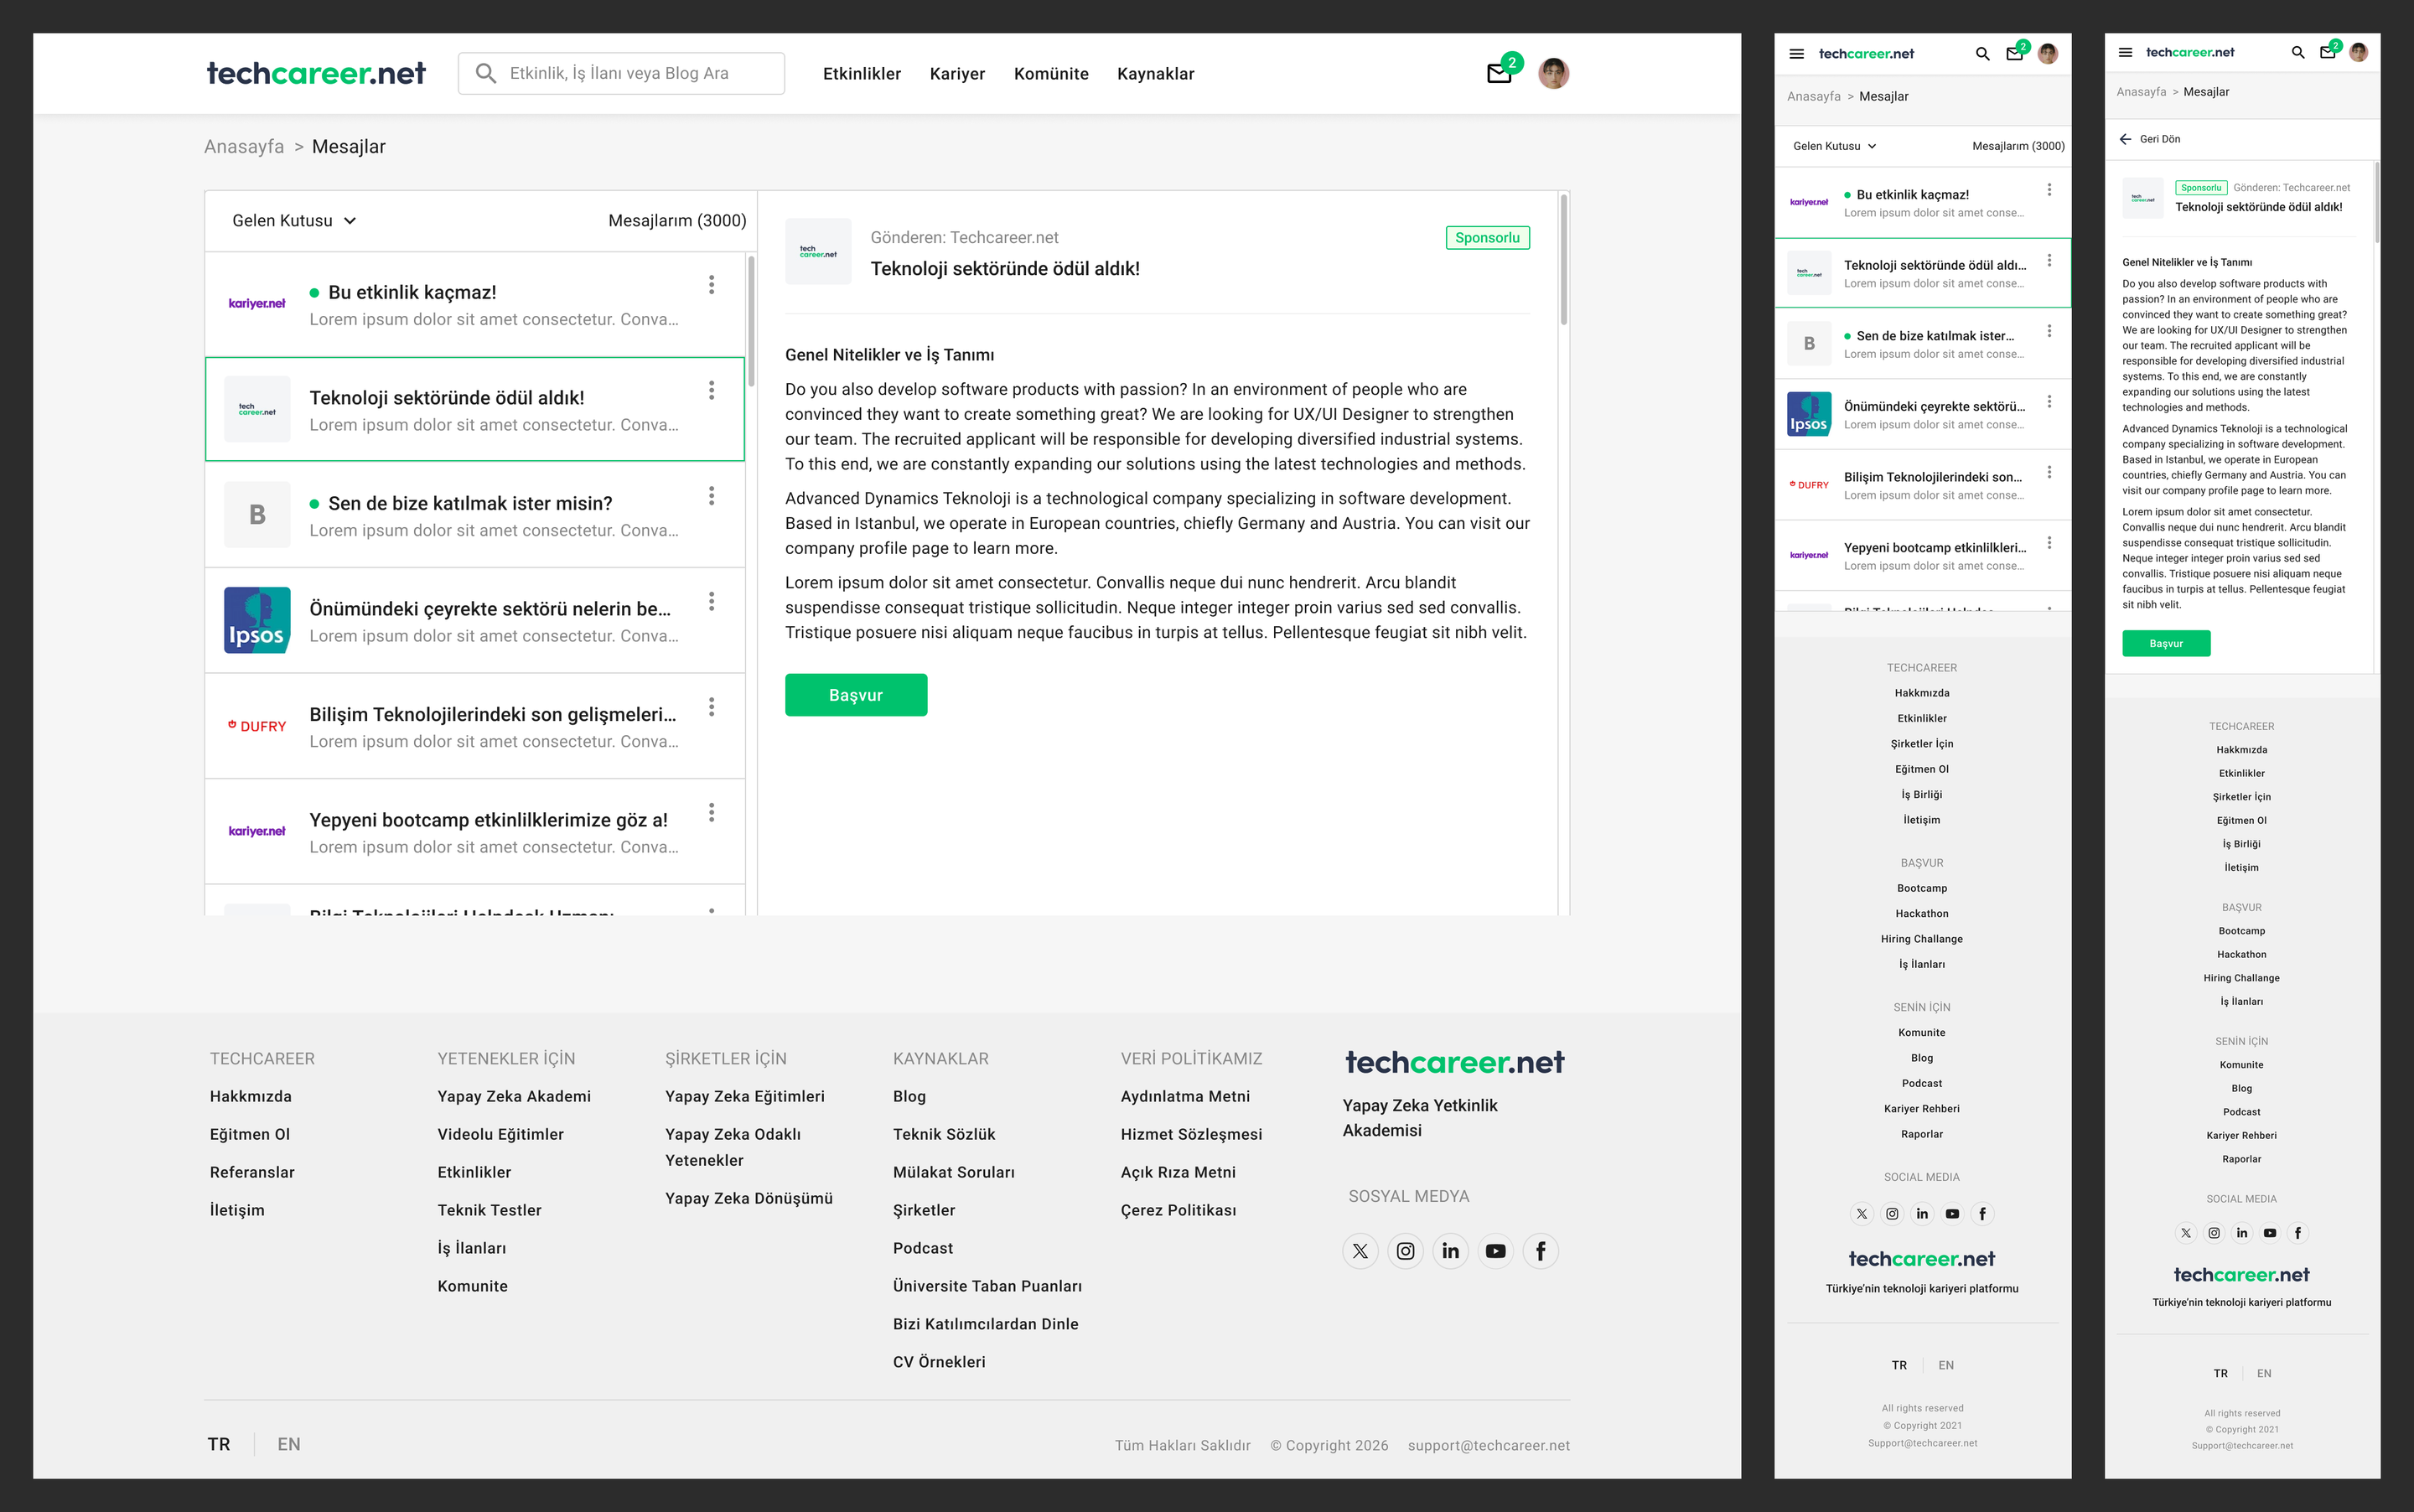Open X (Twitter) icon in desktop footer
The width and height of the screenshot is (2414, 1512).
tap(1360, 1251)
